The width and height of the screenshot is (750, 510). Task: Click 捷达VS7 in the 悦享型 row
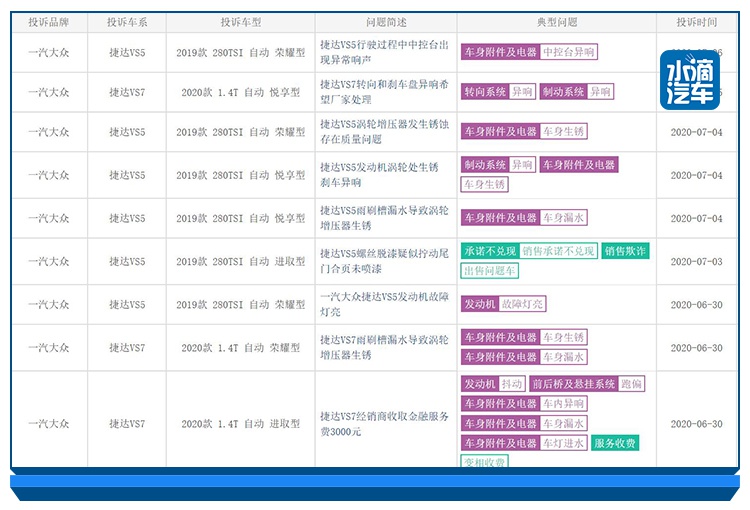[x=127, y=92]
